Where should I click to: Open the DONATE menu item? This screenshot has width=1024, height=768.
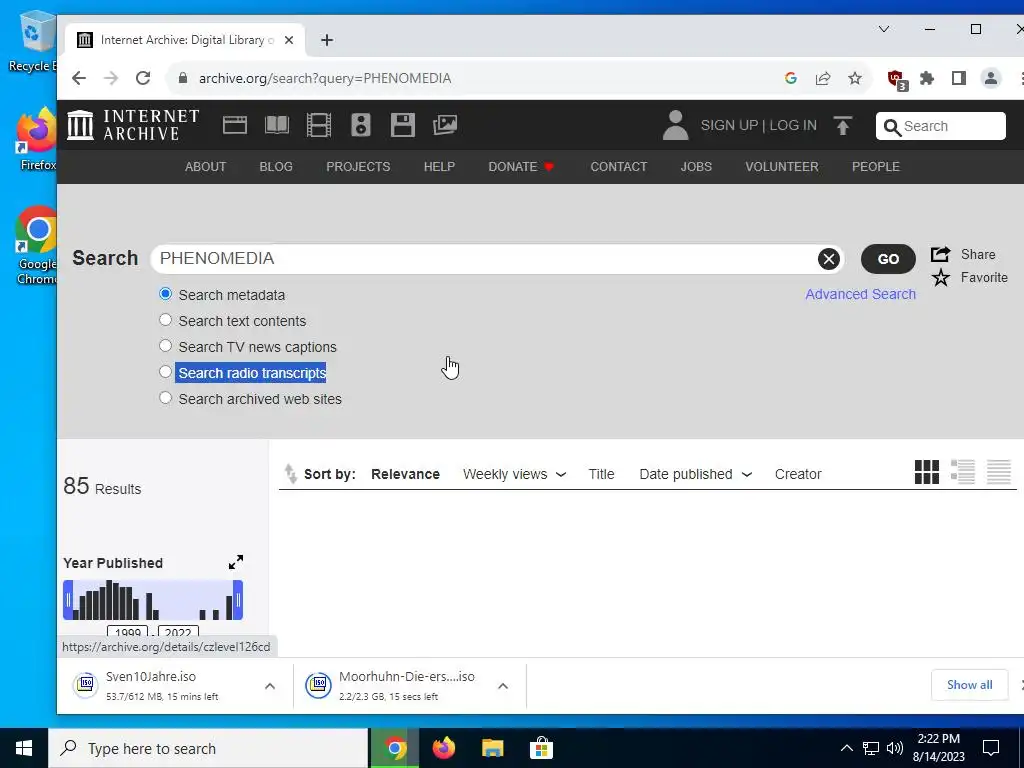tap(520, 167)
